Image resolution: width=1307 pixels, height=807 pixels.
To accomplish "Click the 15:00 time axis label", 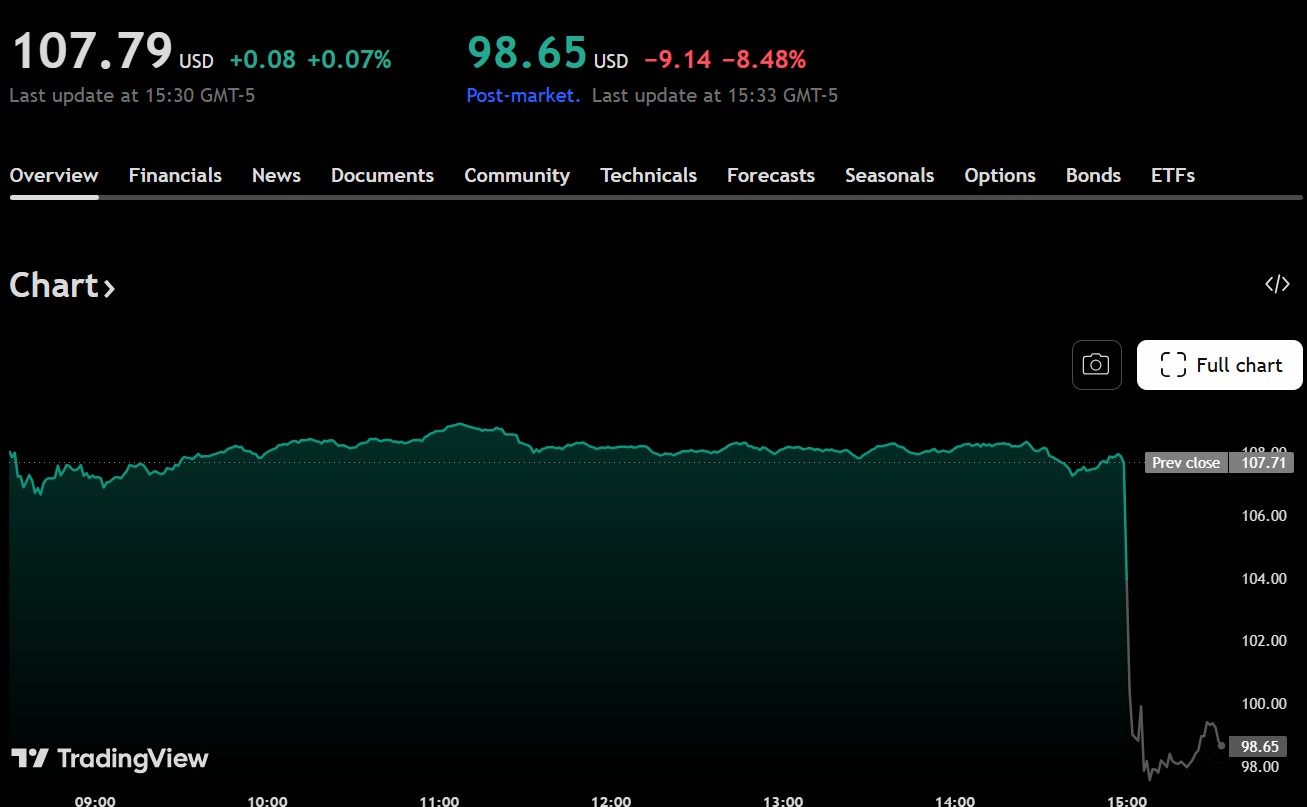I will click(1127, 800).
